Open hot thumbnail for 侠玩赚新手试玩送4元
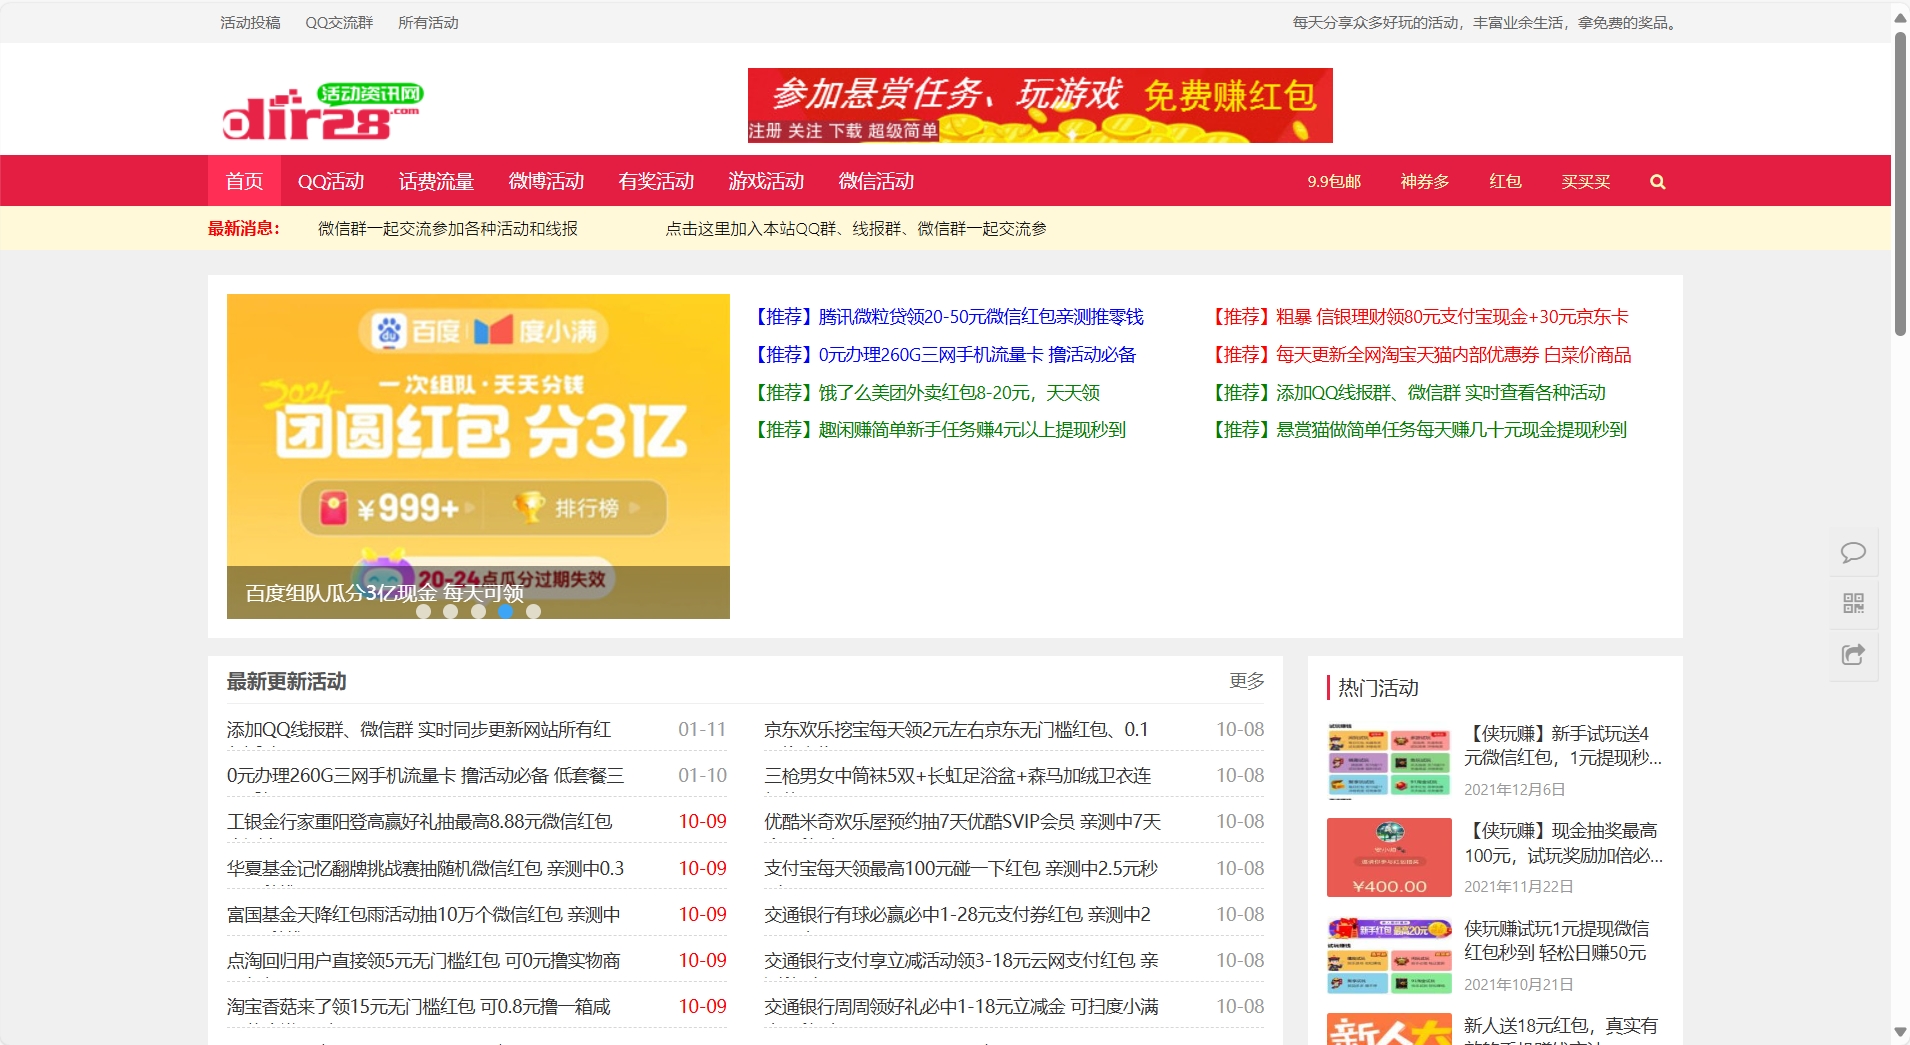1910x1045 pixels. coord(1389,760)
